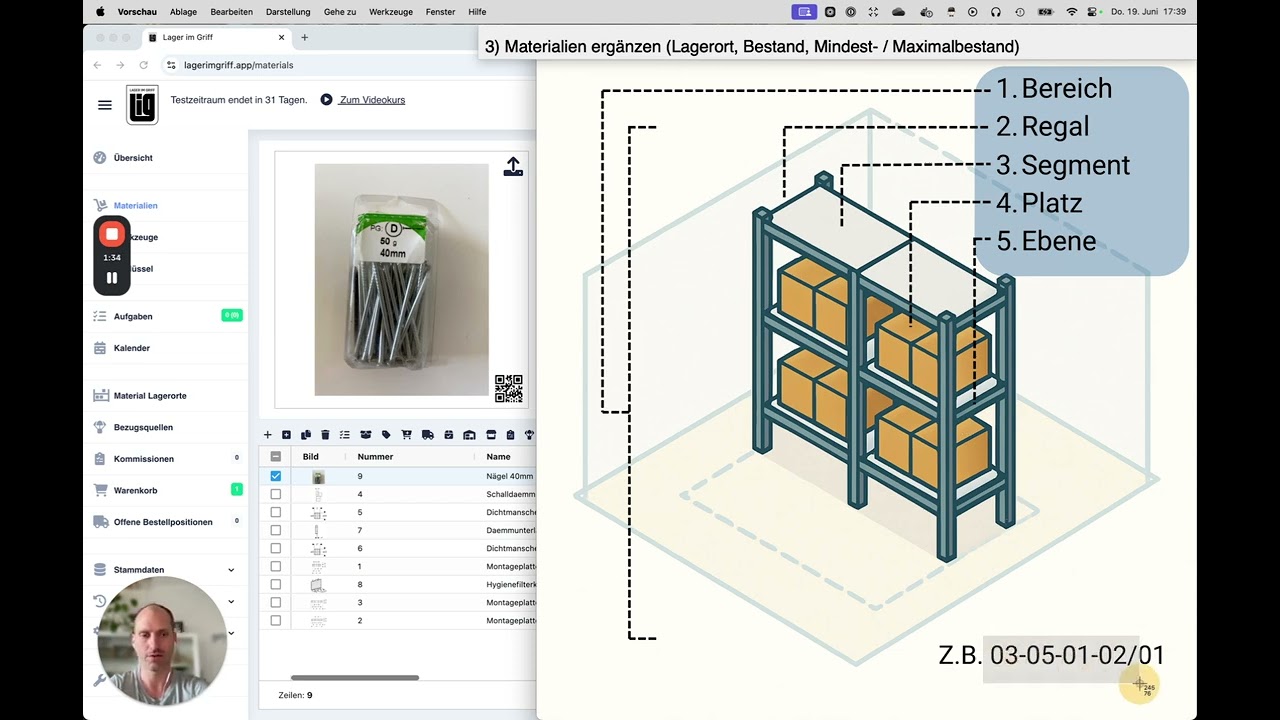Screen dimensions: 1280x720
Task: Check the checkbox for row number 1
Action: pos(276,566)
